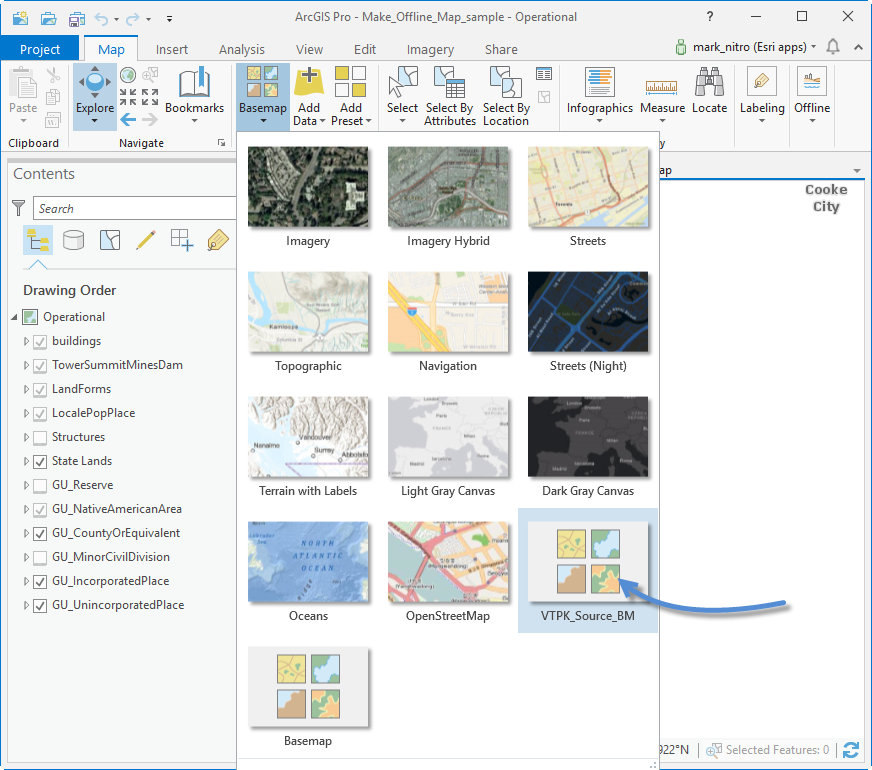Image resolution: width=872 pixels, height=770 pixels.
Task: Open the notifications bell
Action: tap(833, 47)
